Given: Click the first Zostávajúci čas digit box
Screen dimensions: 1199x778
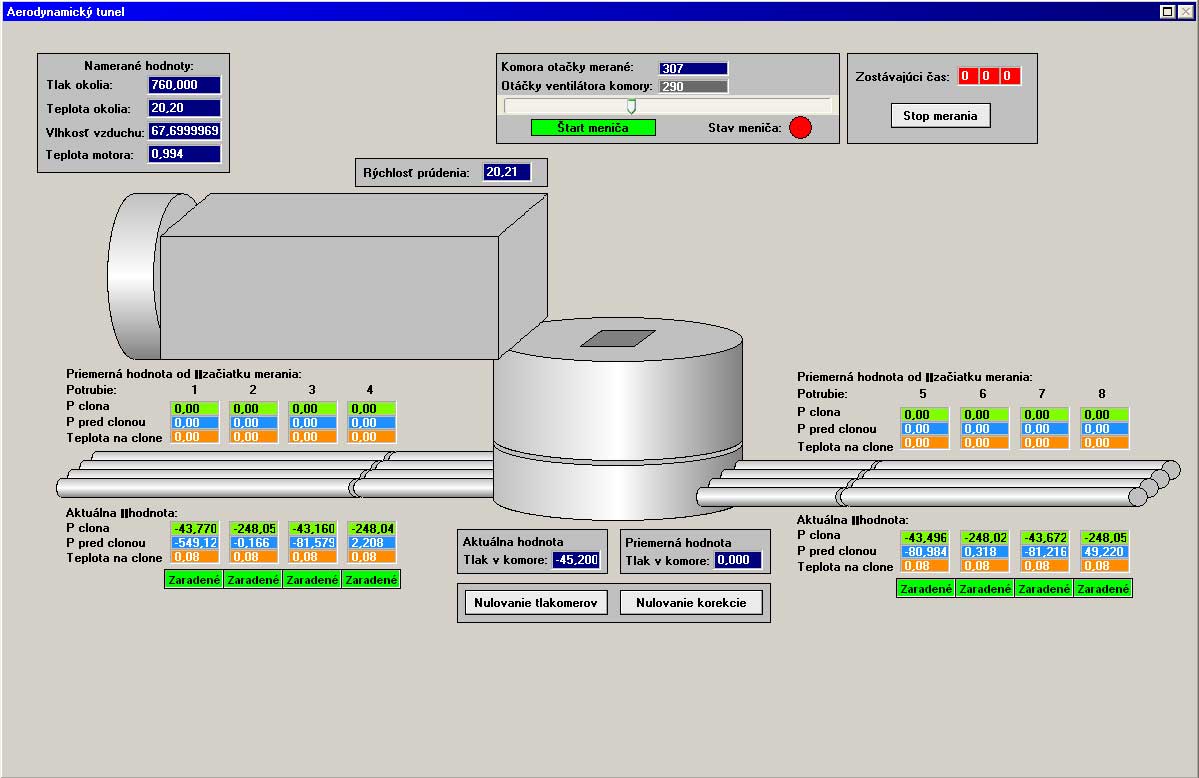Looking at the screenshot, I should pos(967,76).
